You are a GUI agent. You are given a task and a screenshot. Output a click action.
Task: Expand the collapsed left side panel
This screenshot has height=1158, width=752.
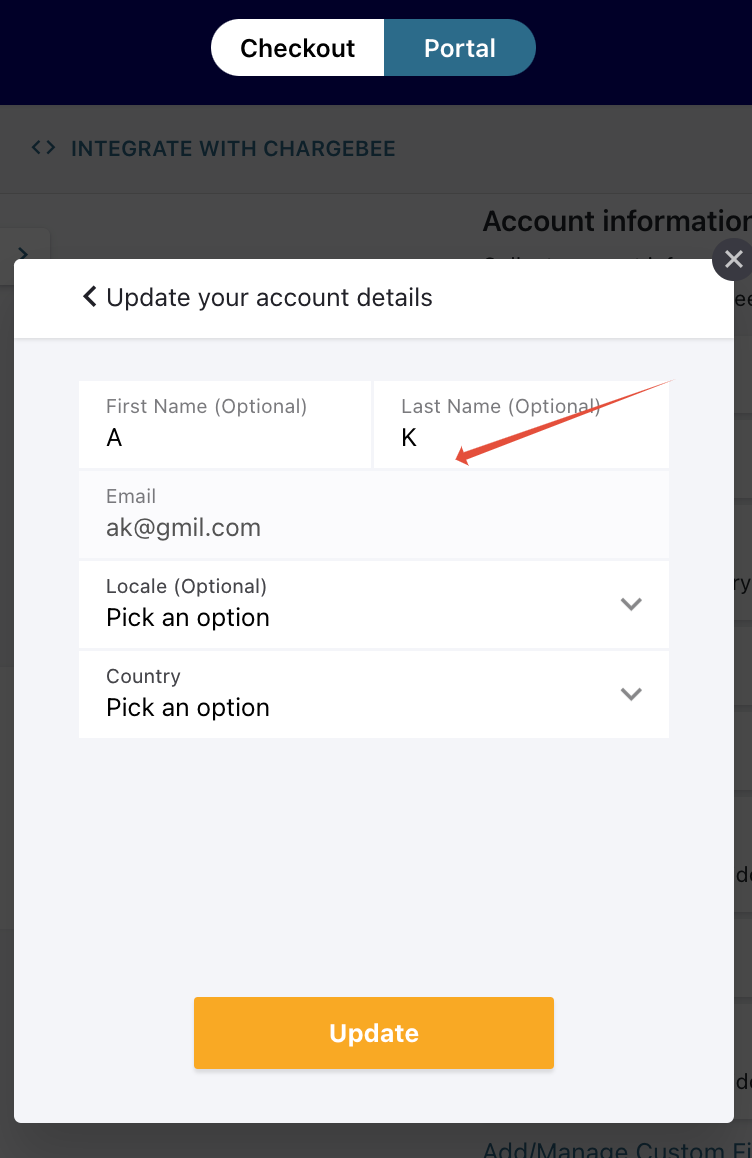click(23, 253)
